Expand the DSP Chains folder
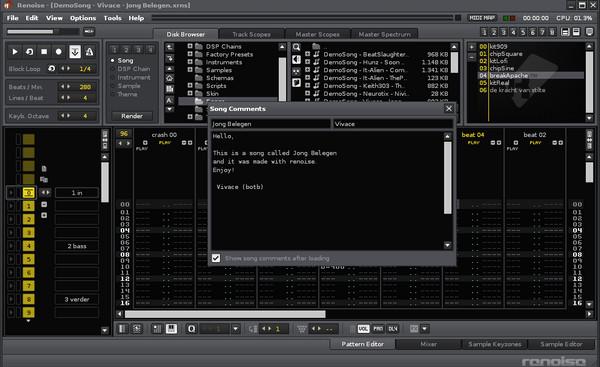The height and width of the screenshot is (367, 600). coord(190,46)
